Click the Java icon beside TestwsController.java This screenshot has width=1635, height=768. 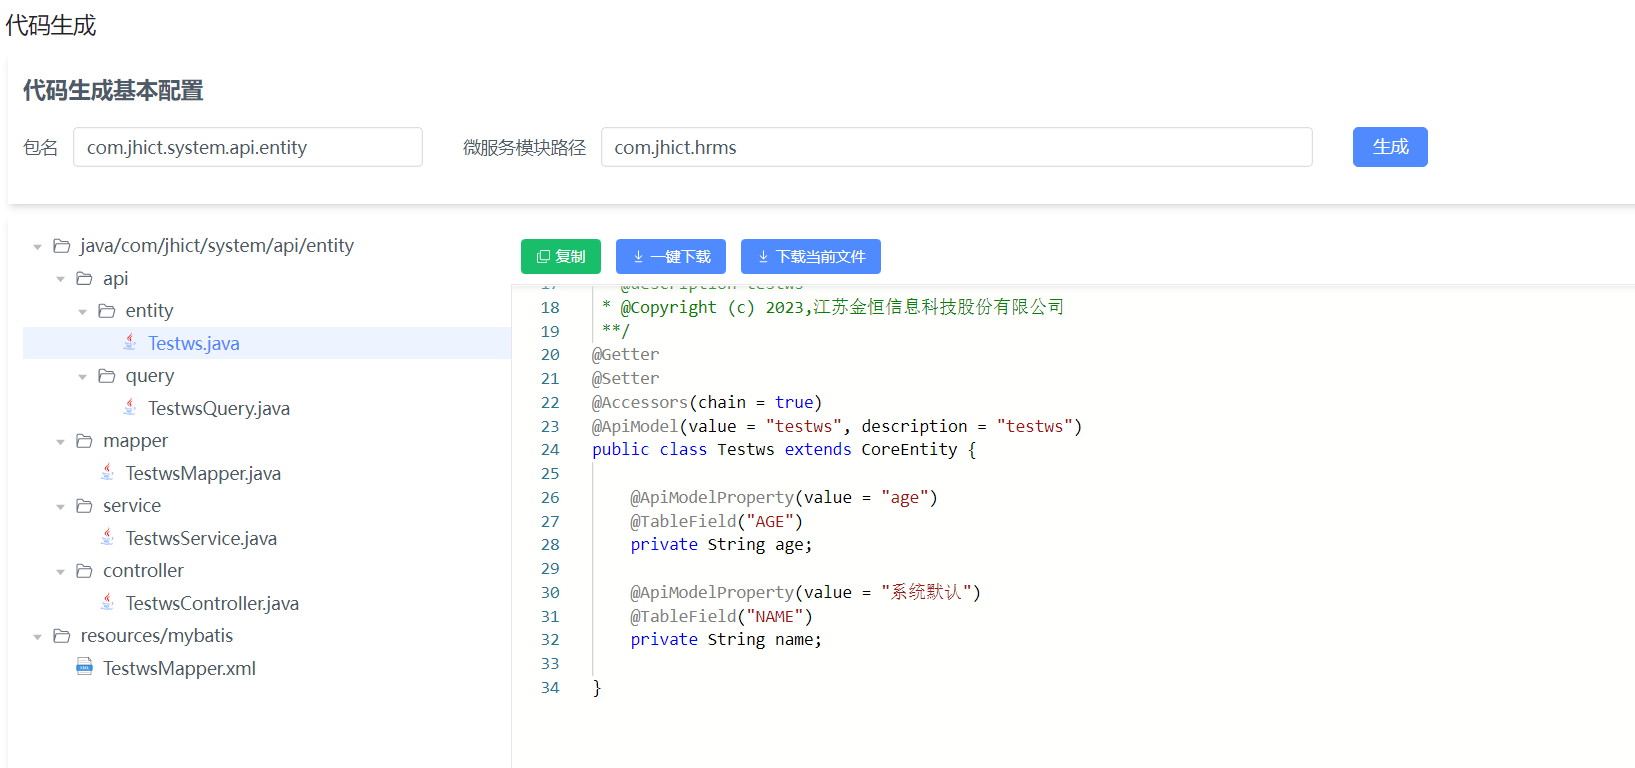point(107,602)
